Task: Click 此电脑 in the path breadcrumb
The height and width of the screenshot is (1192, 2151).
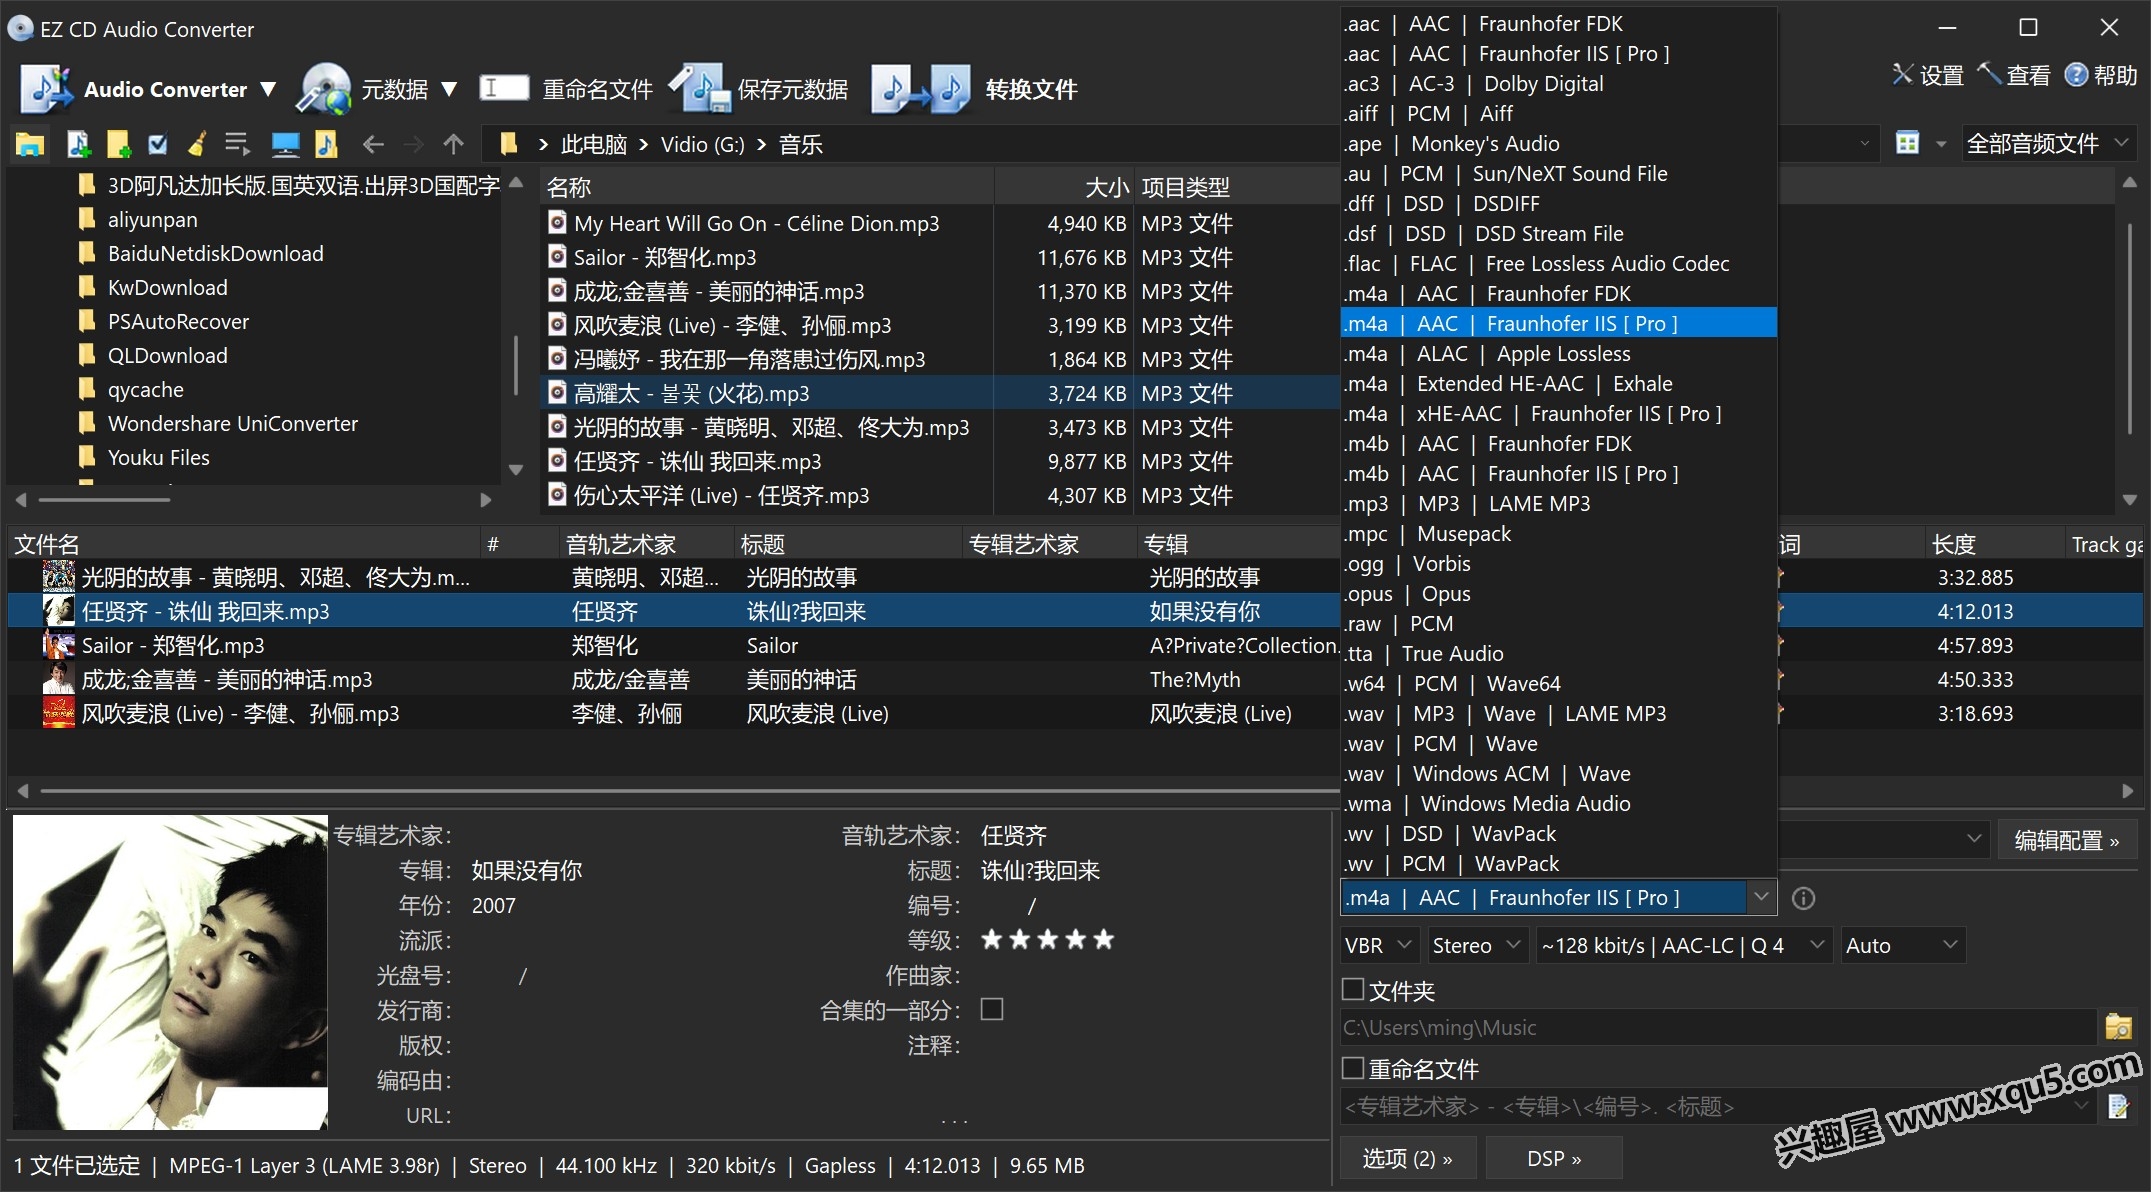Action: pyautogui.click(x=594, y=145)
